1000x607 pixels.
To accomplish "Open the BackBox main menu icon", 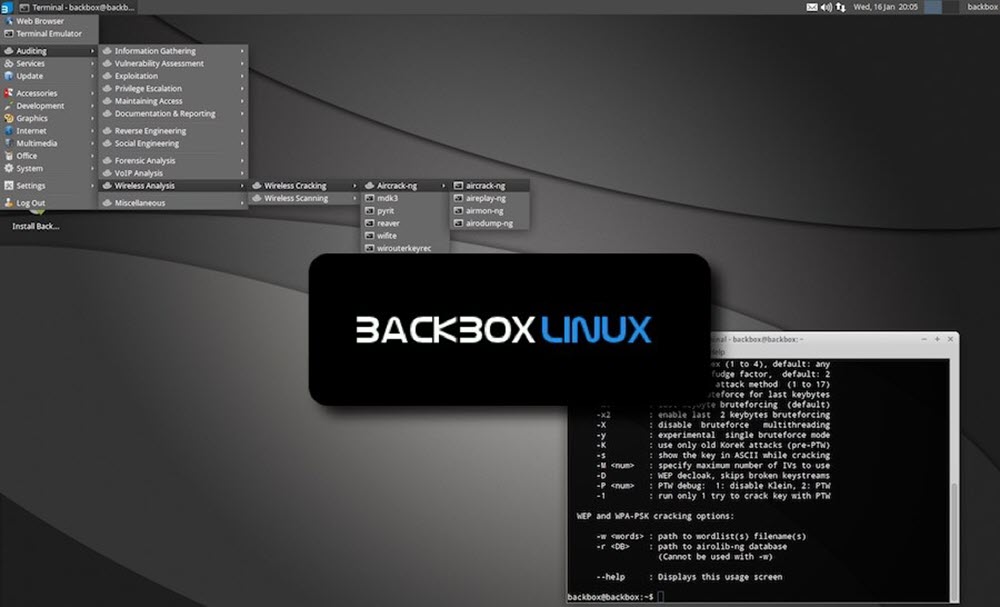I will click(6, 7).
